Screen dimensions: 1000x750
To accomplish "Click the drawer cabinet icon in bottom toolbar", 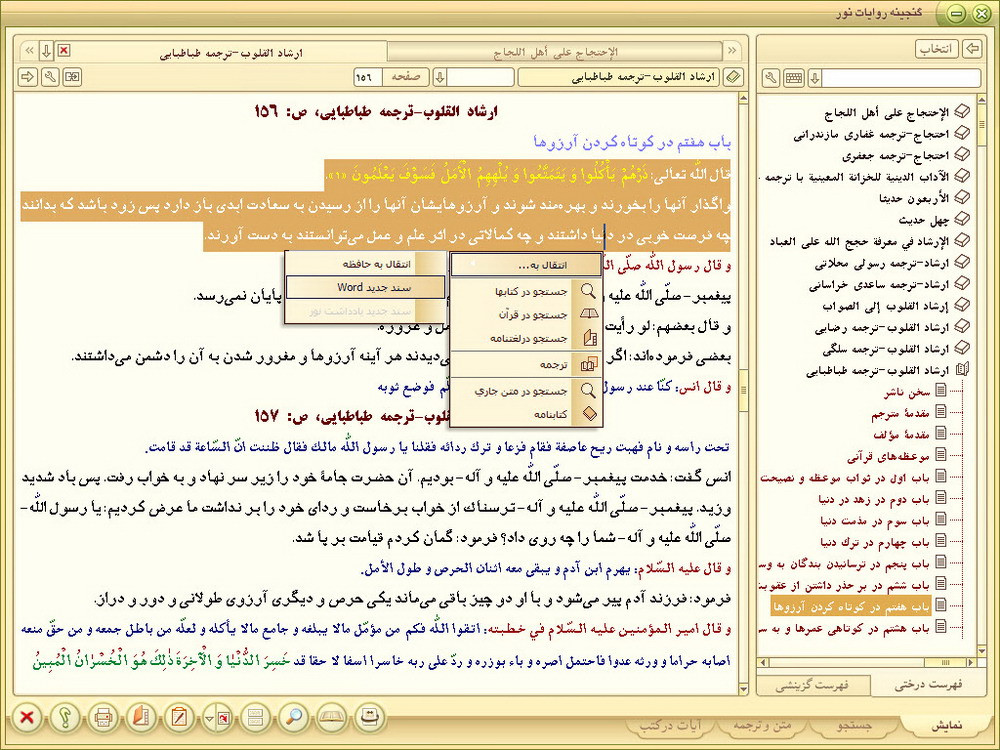I will click(255, 718).
